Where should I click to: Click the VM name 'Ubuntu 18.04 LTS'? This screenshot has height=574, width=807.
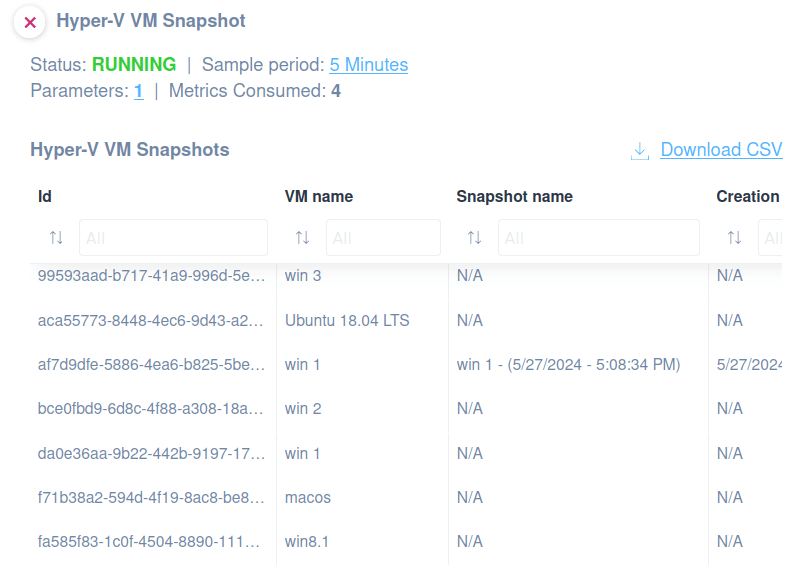347,321
